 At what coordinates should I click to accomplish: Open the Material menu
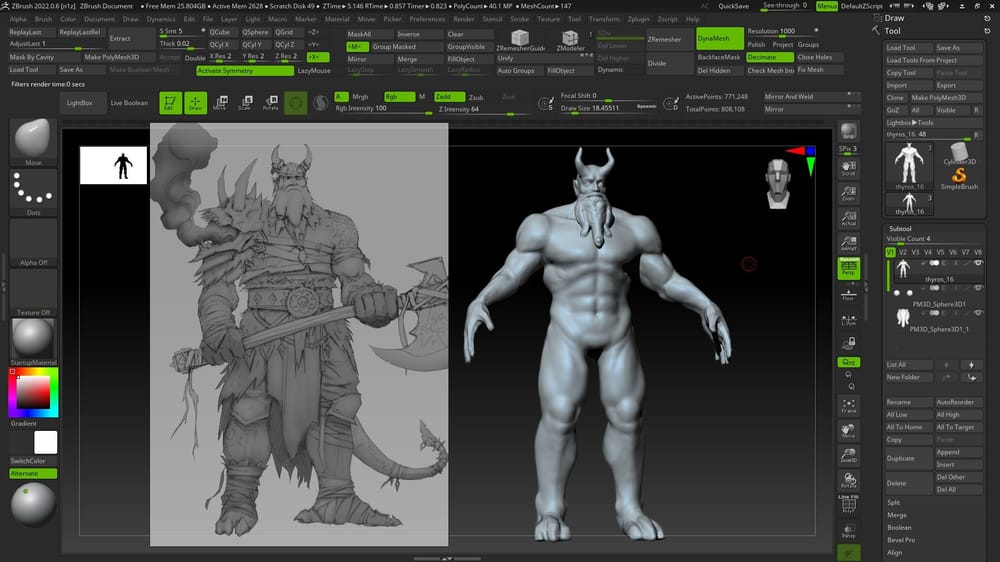click(x=337, y=19)
